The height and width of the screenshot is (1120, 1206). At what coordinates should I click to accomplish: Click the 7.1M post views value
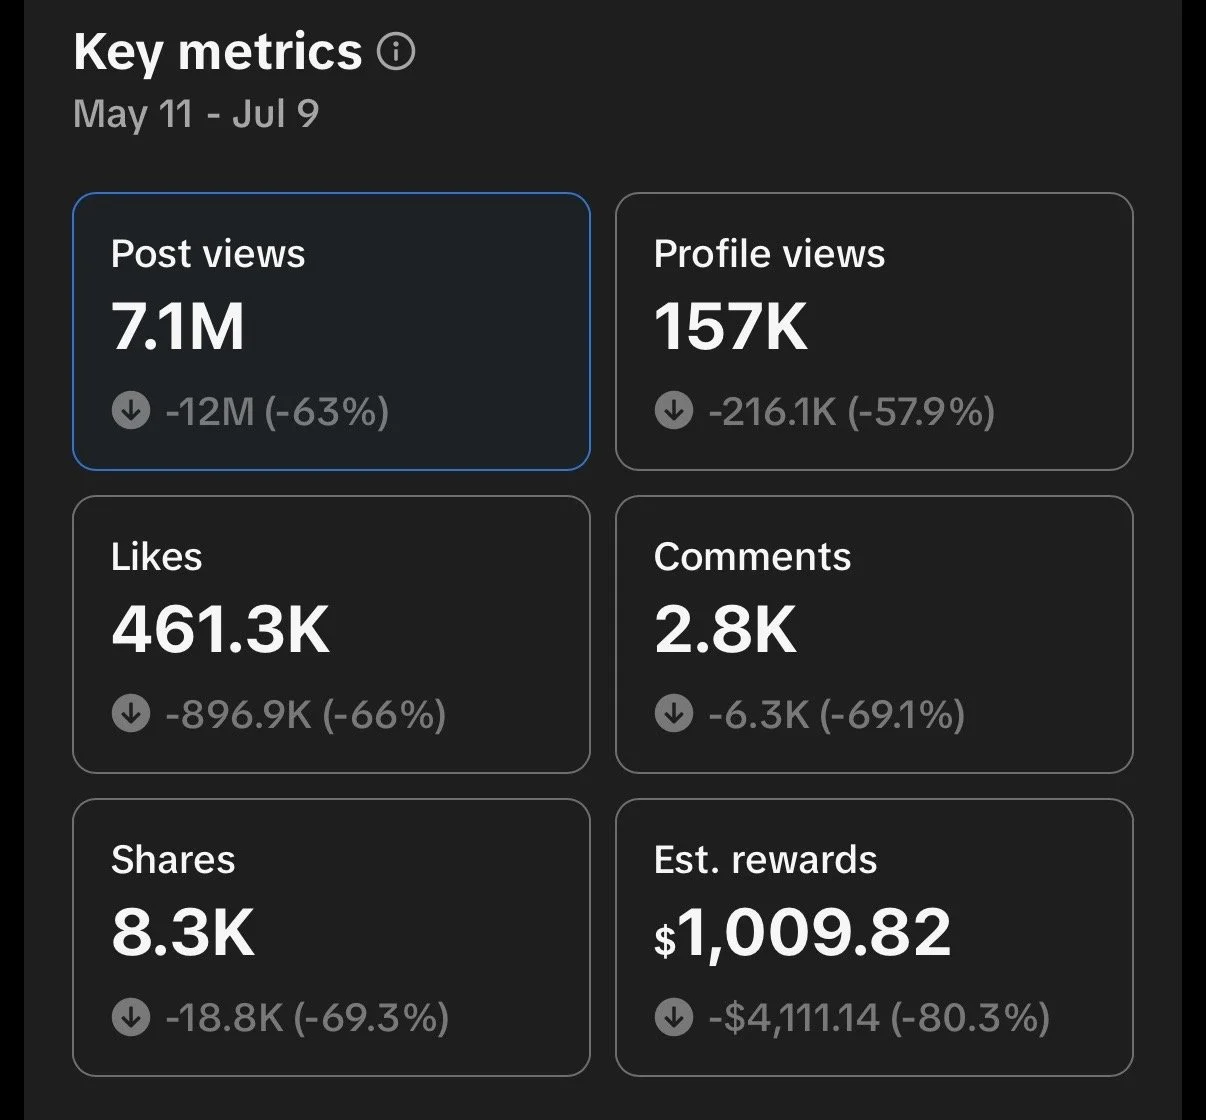pyautogui.click(x=178, y=326)
